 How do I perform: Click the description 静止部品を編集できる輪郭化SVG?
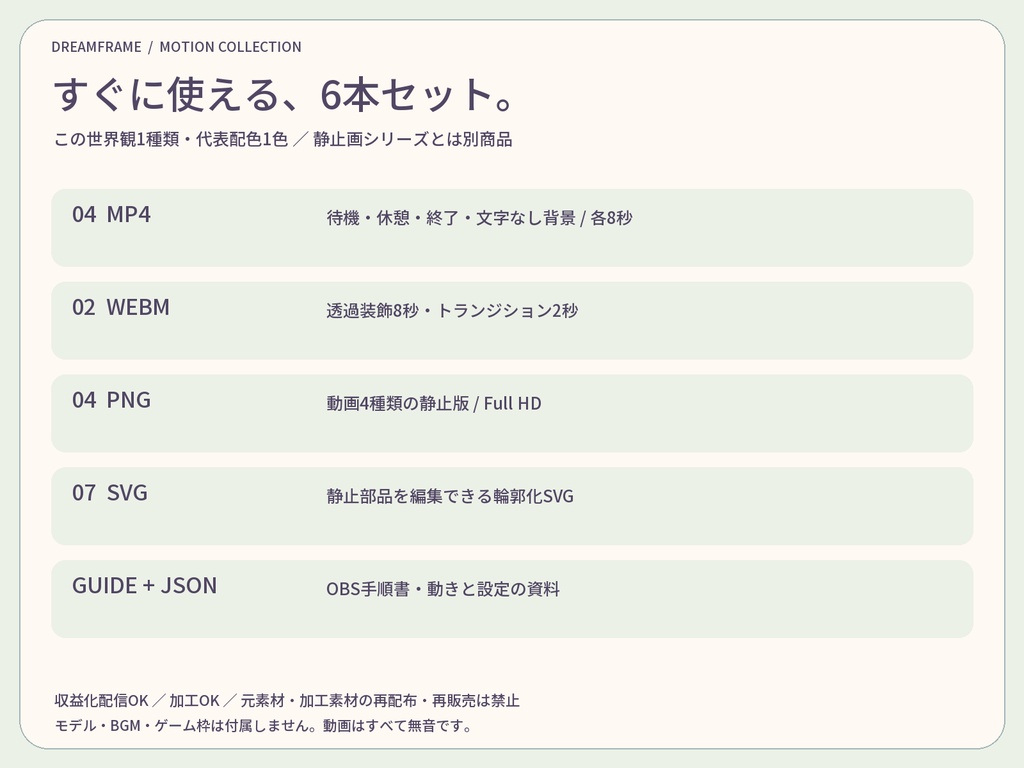click(450, 496)
